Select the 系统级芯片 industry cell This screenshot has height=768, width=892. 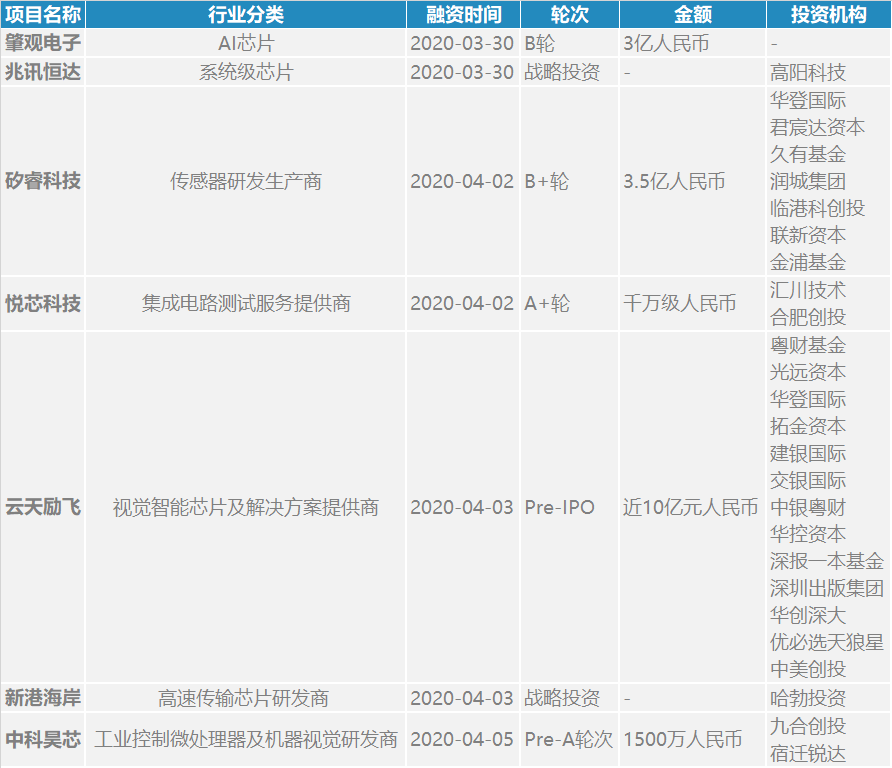click(x=246, y=72)
